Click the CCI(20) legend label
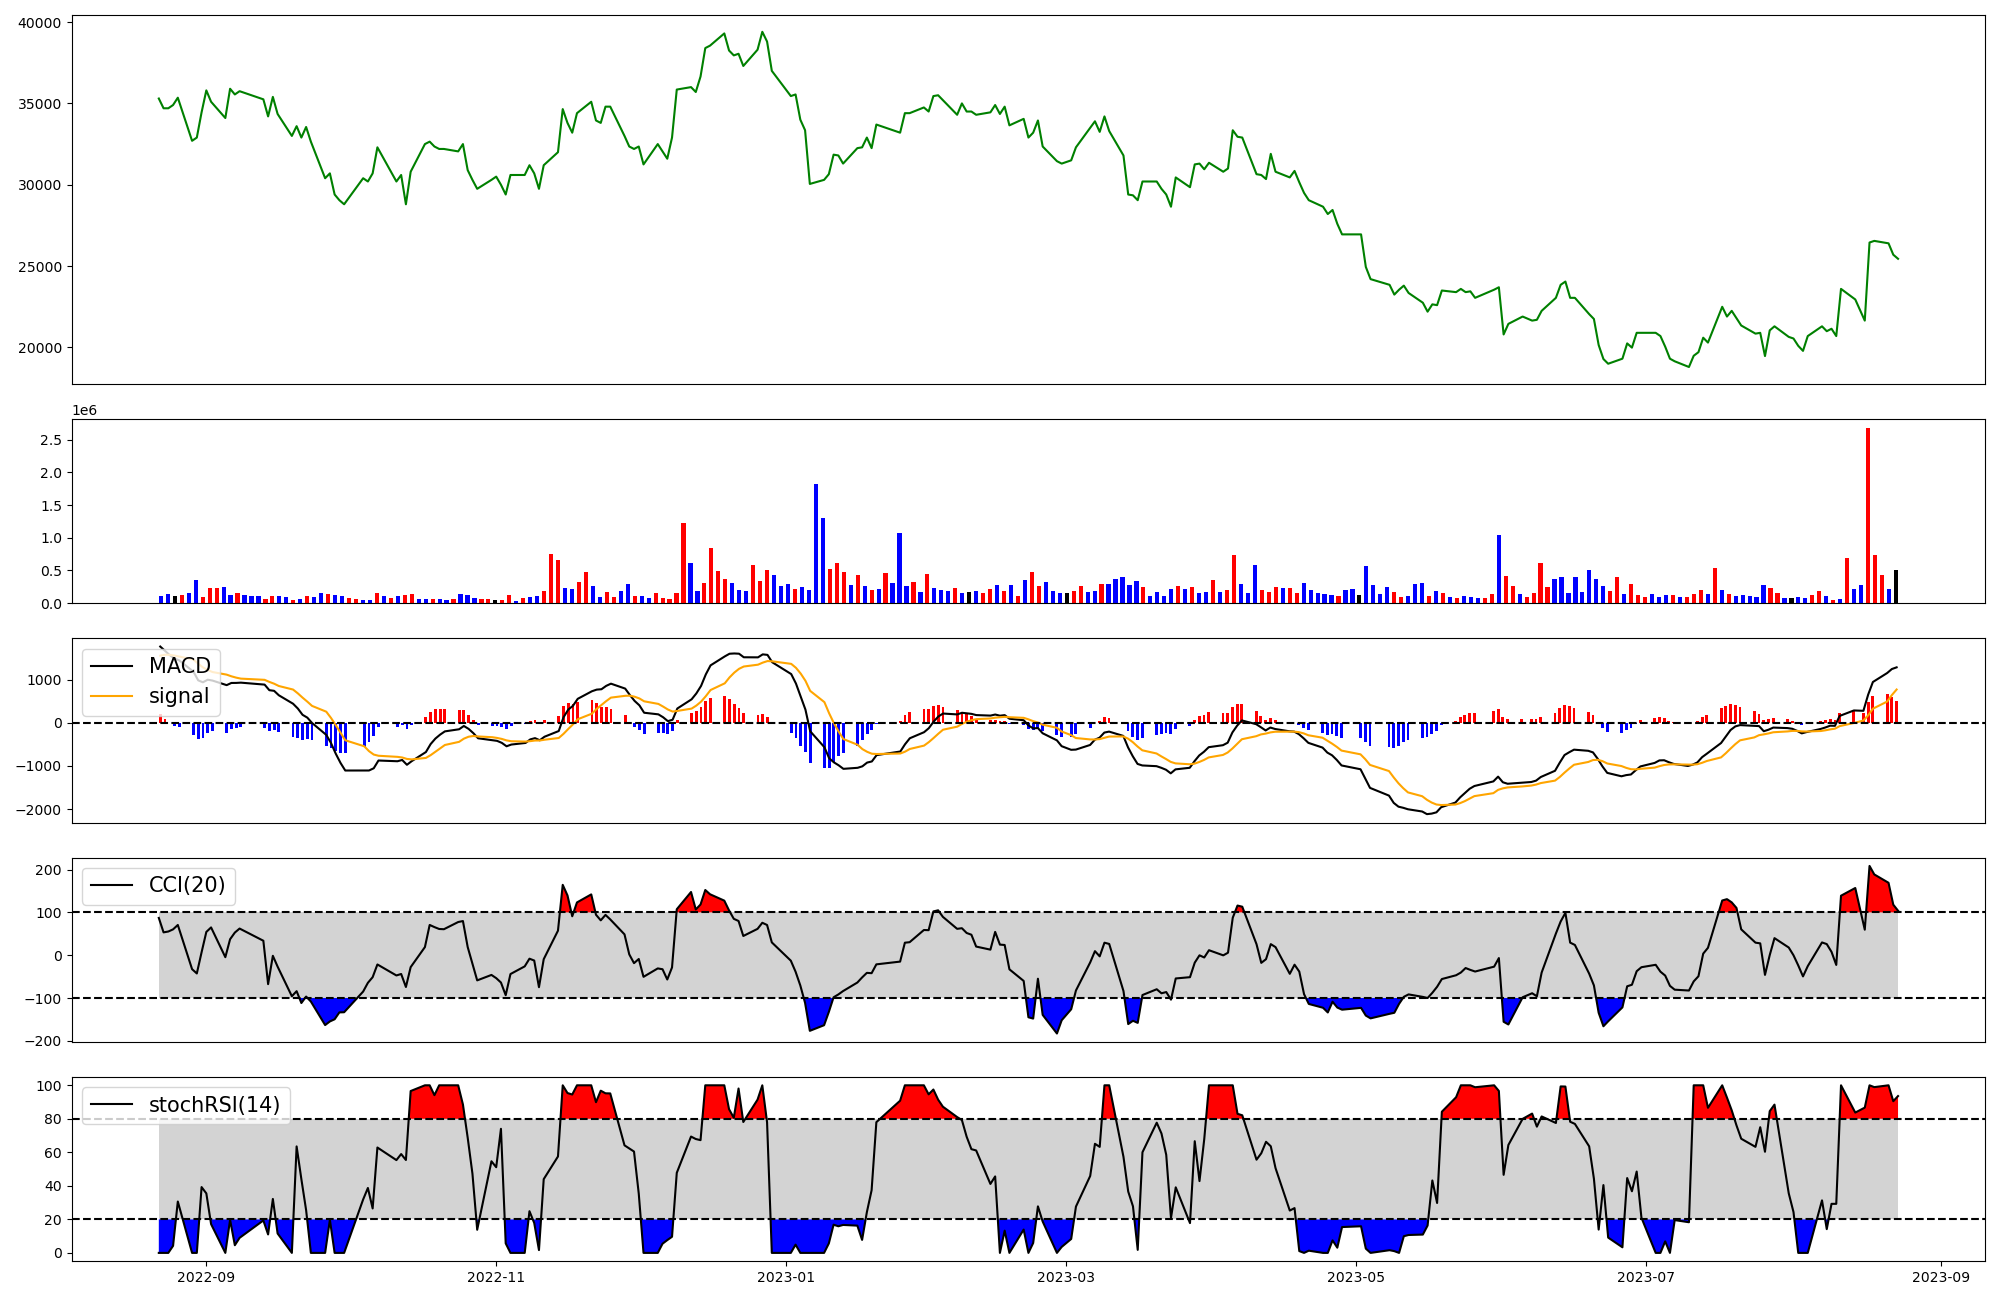Viewport: 2000px width, 1300px height. coord(186,885)
